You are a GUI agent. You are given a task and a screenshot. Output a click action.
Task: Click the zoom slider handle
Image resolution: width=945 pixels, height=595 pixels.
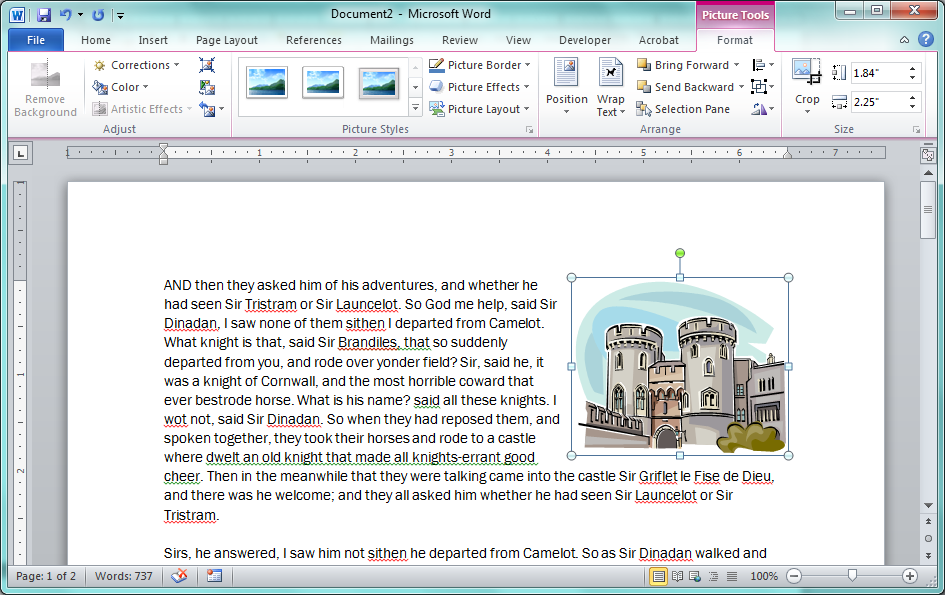pos(852,576)
